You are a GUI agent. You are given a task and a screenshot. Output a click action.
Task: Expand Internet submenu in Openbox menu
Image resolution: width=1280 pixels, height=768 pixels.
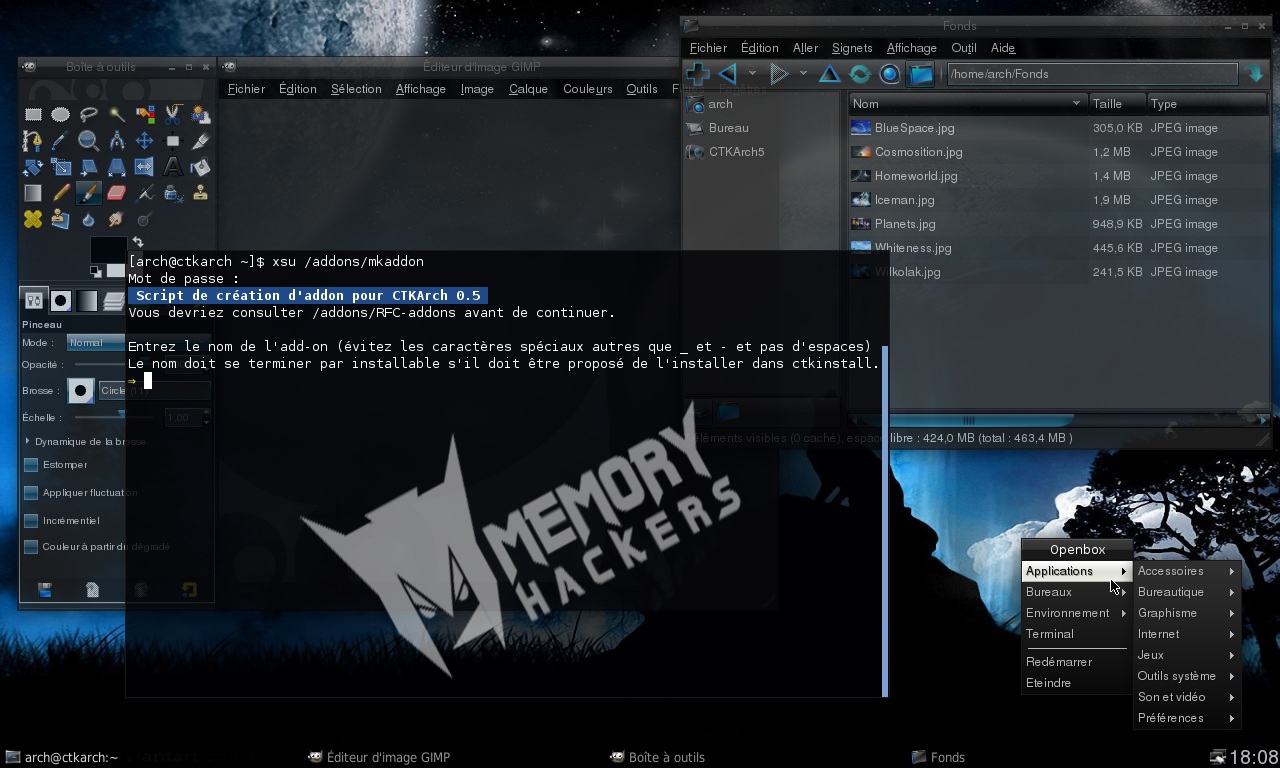tap(1187, 634)
